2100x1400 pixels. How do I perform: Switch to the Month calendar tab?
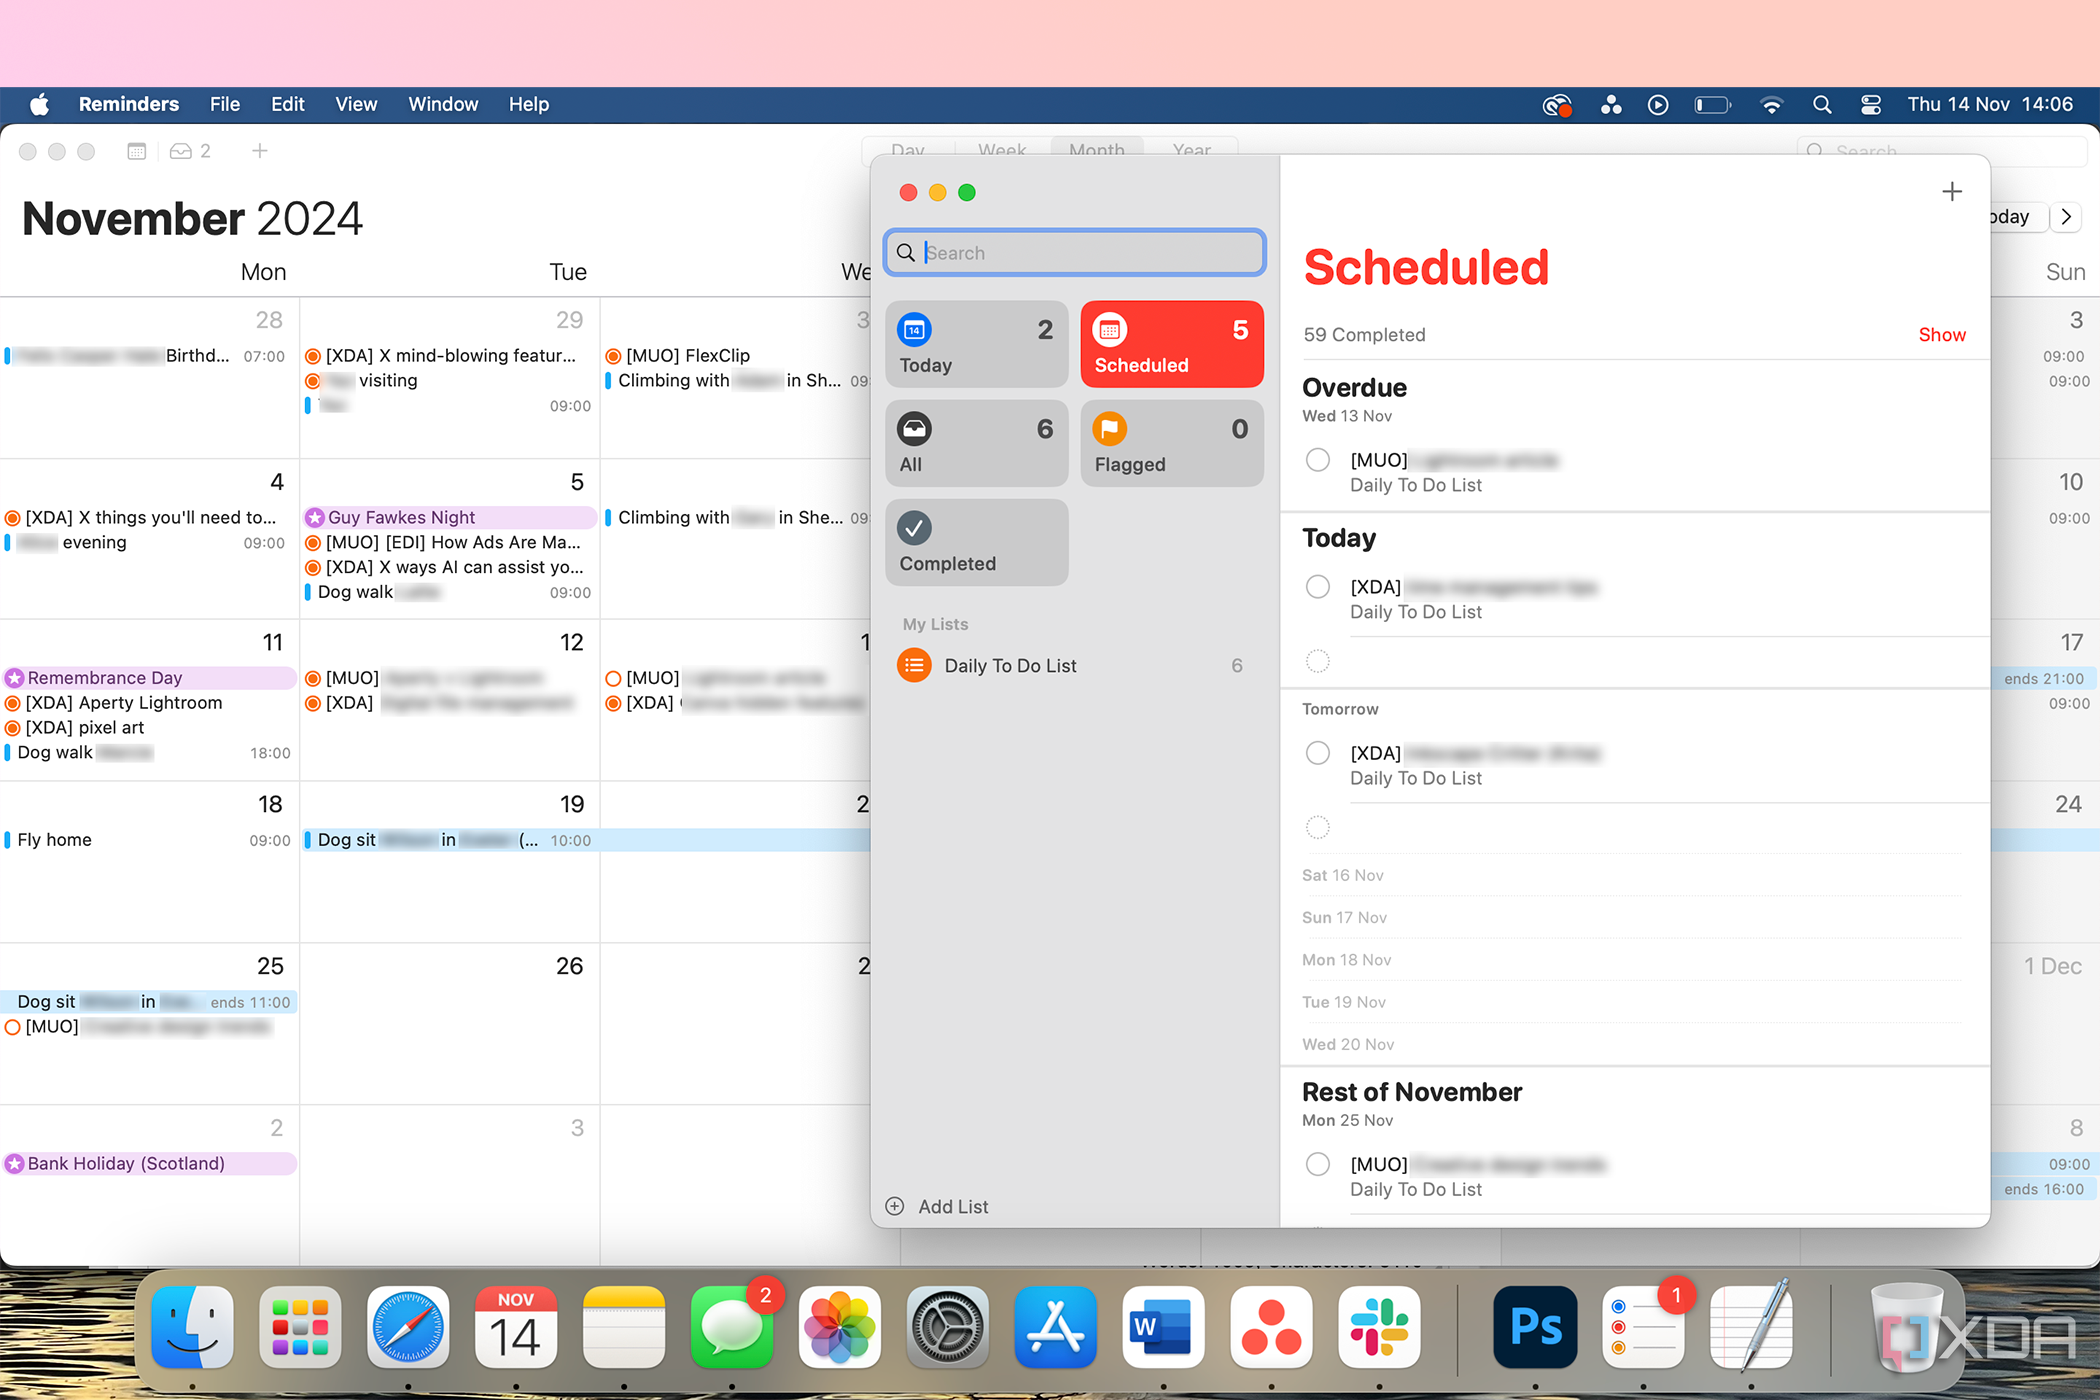pos(1097,150)
